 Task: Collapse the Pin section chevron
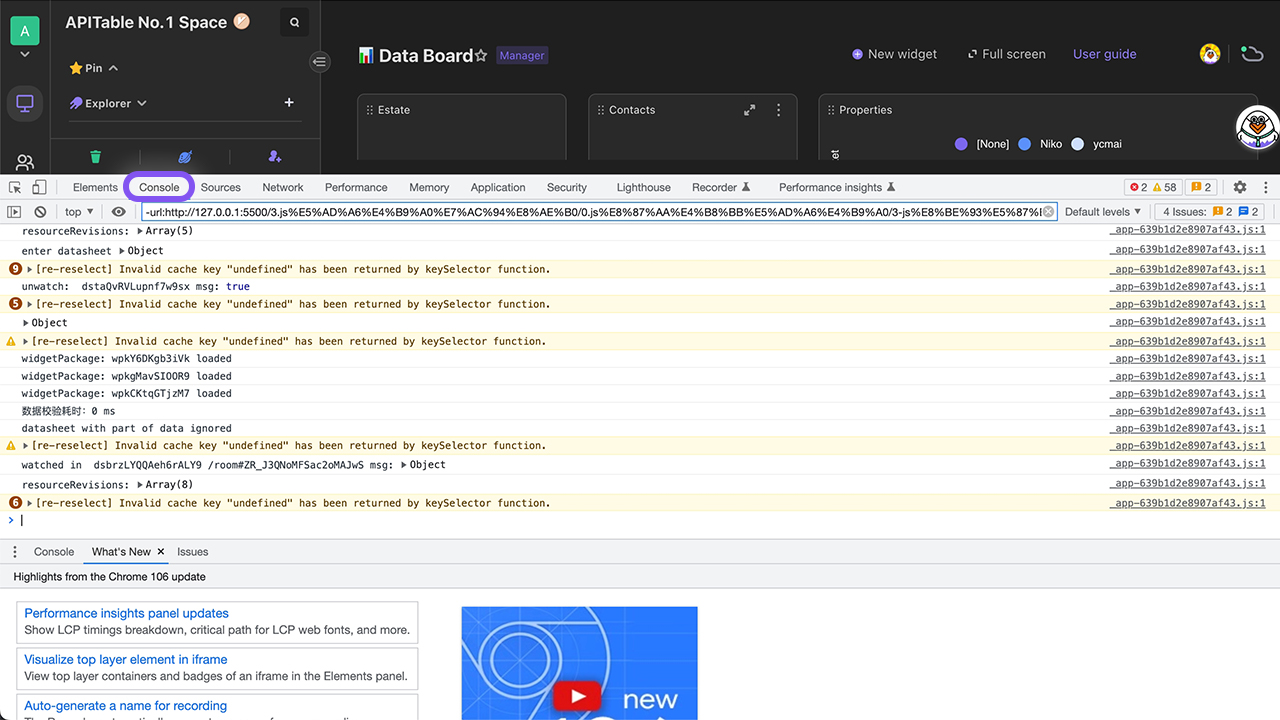[113, 68]
